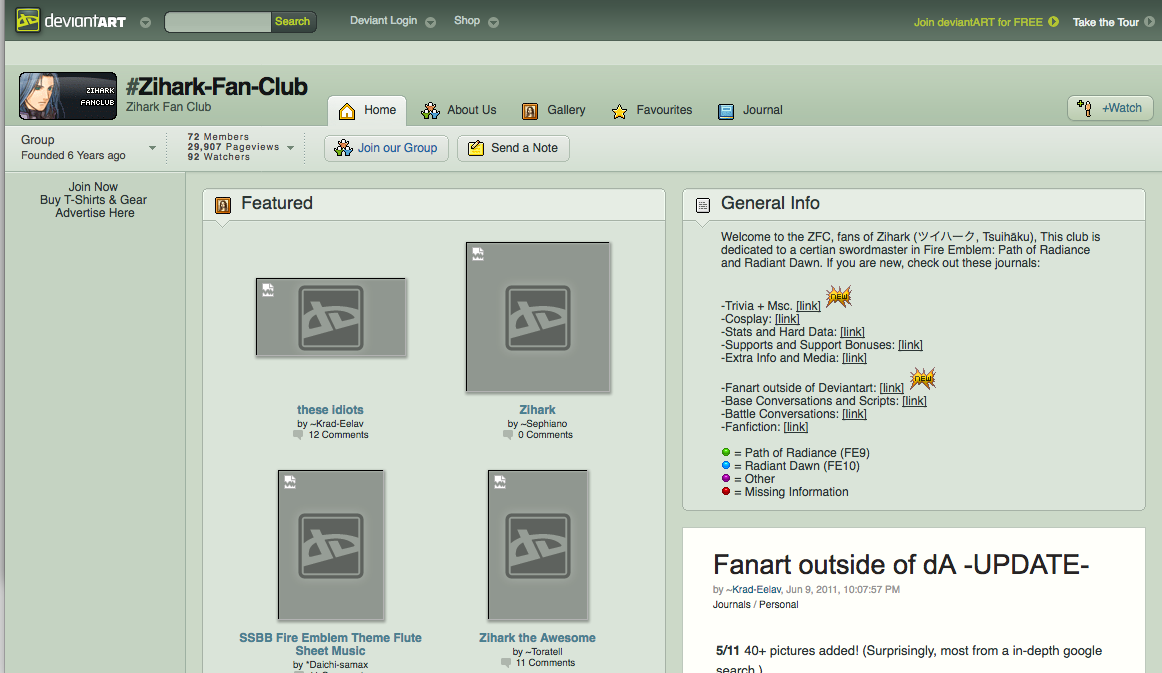Click the '72 Members' stat text

[219, 137]
